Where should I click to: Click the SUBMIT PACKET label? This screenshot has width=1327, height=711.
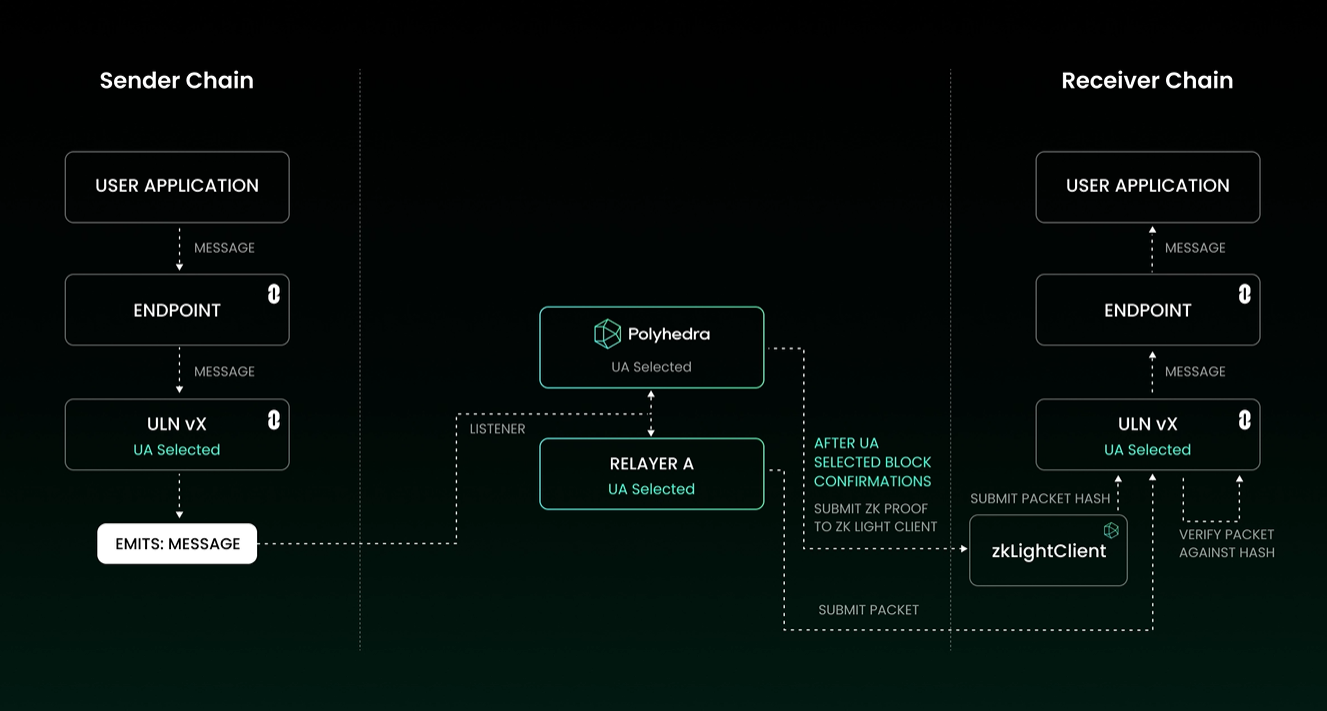(868, 610)
